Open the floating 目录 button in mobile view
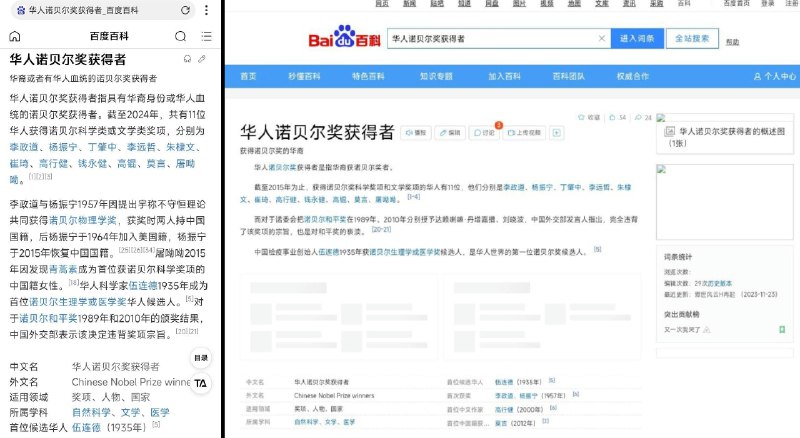 tap(201, 358)
